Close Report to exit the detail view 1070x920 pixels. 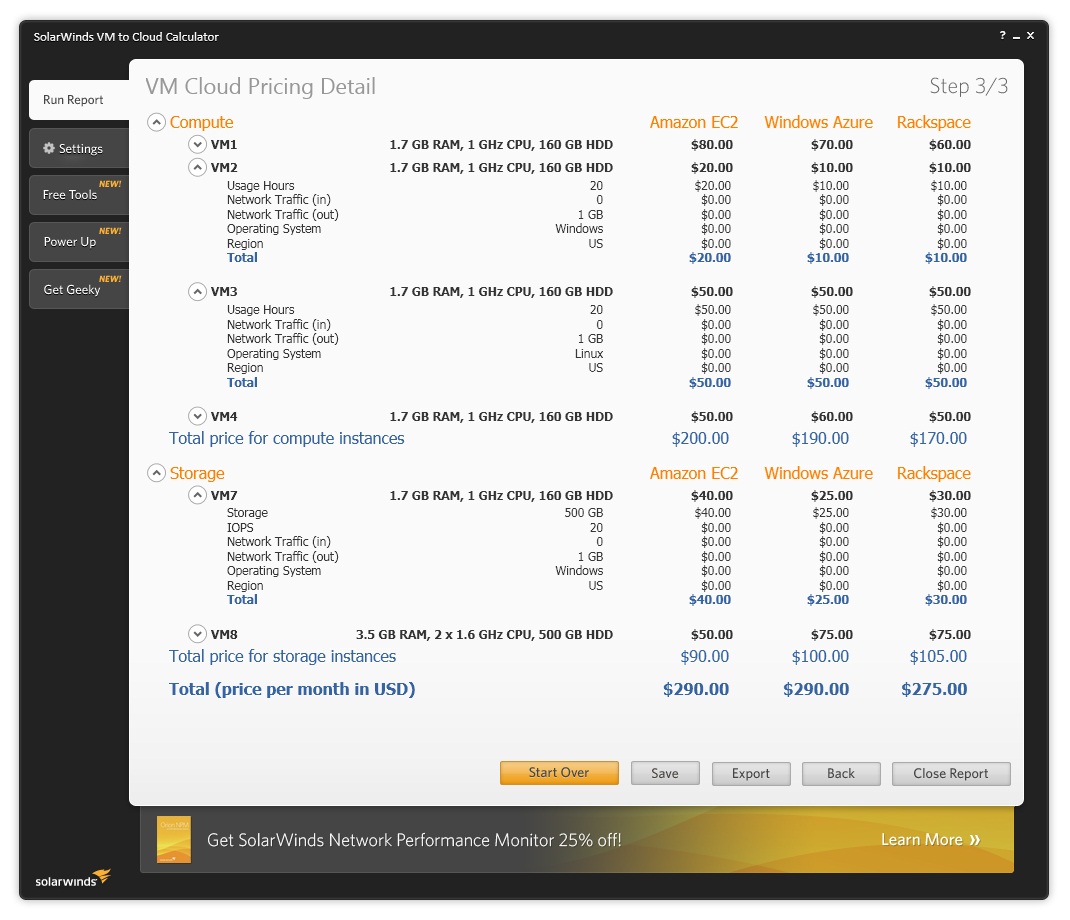pyautogui.click(x=950, y=772)
